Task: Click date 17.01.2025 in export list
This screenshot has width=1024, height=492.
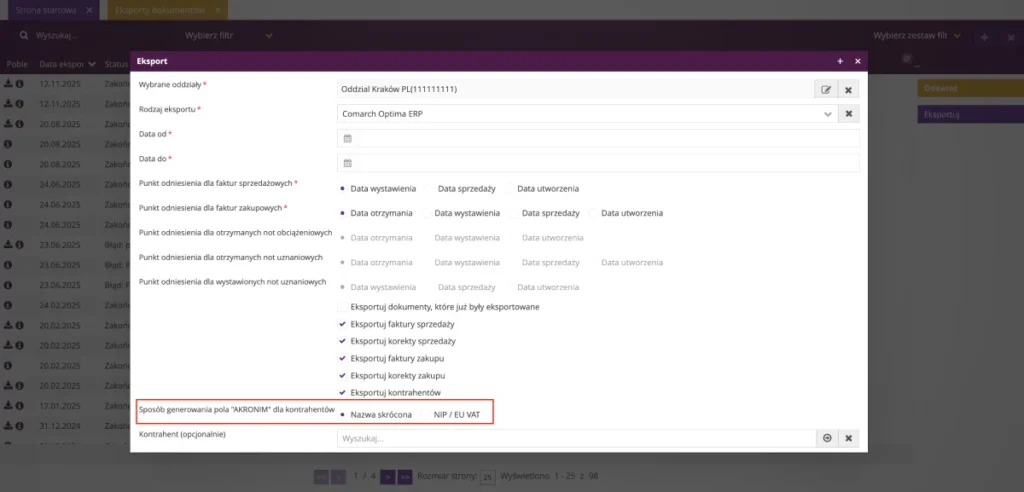Action: pos(60,405)
